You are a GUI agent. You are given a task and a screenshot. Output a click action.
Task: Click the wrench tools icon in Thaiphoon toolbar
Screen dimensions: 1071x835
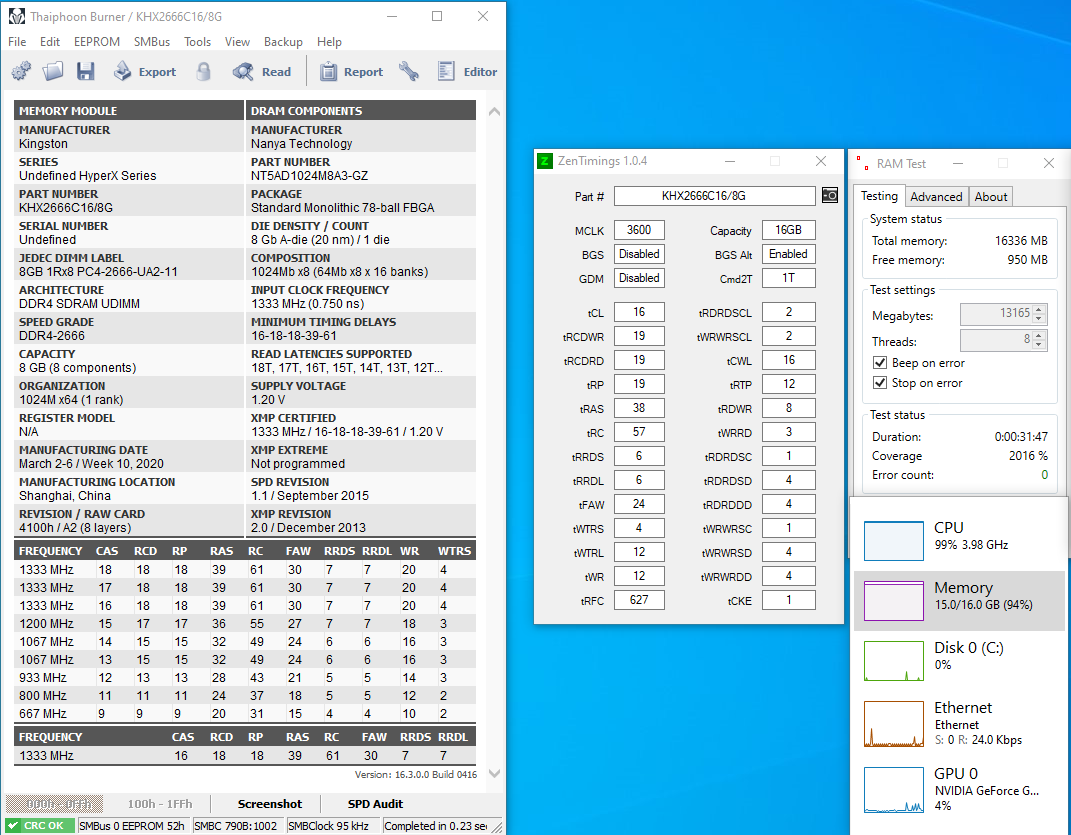point(408,71)
